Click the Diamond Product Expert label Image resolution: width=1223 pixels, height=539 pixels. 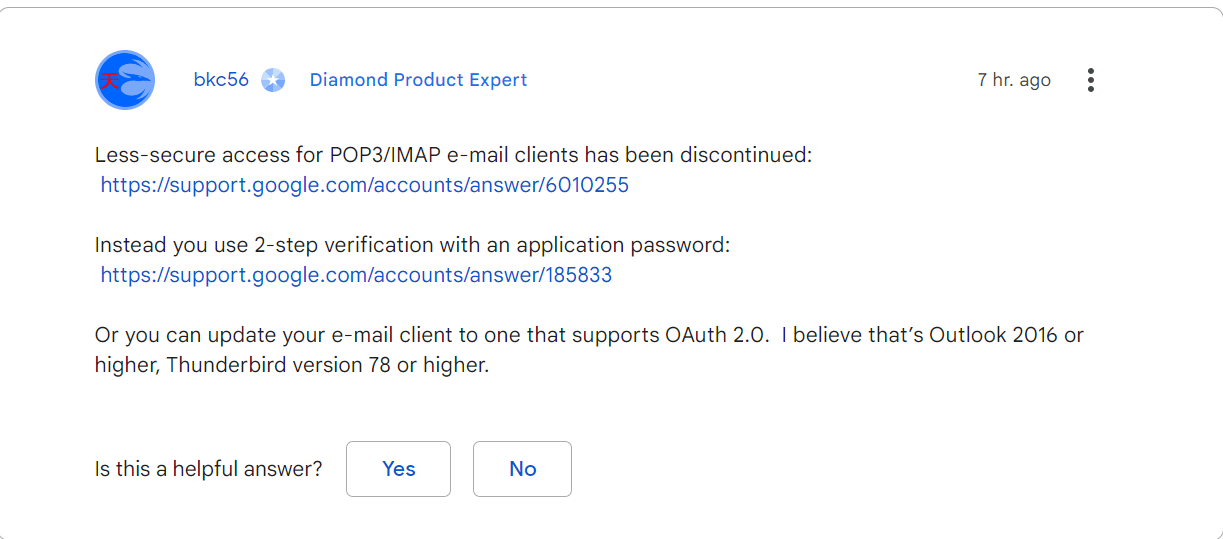[418, 80]
